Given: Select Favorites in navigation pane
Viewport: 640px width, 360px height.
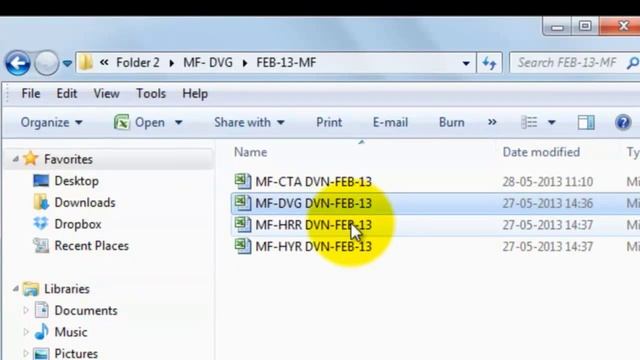Looking at the screenshot, I should pos(68,159).
